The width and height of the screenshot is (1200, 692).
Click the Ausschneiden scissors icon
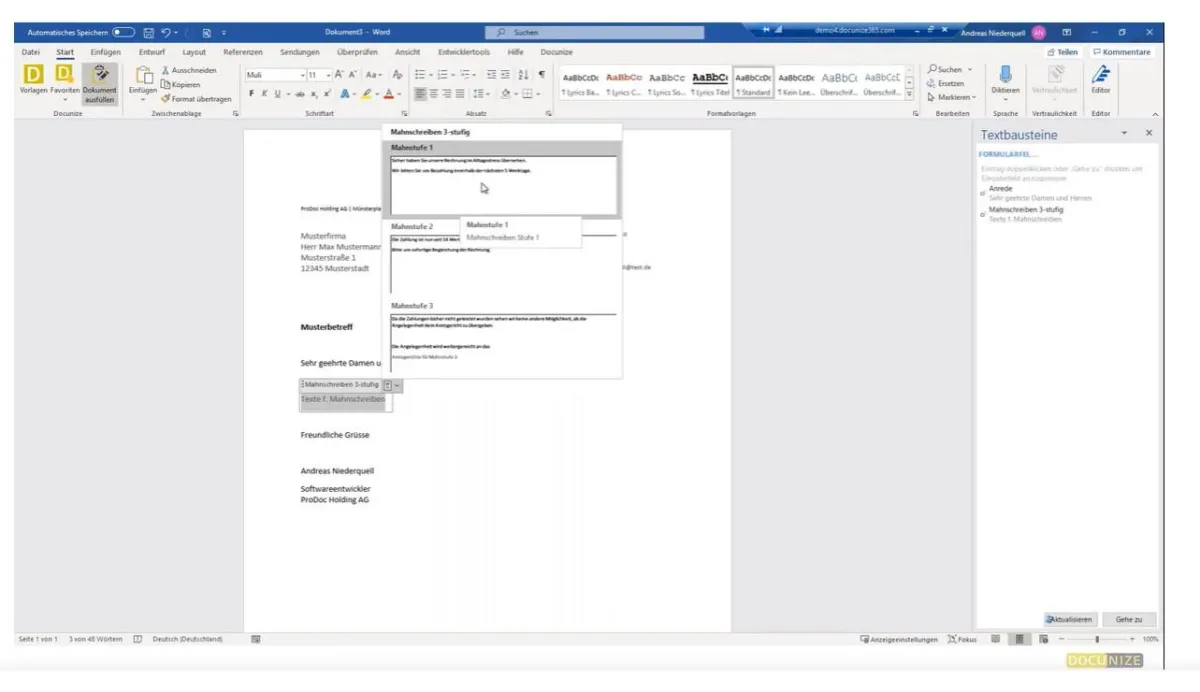pos(166,71)
